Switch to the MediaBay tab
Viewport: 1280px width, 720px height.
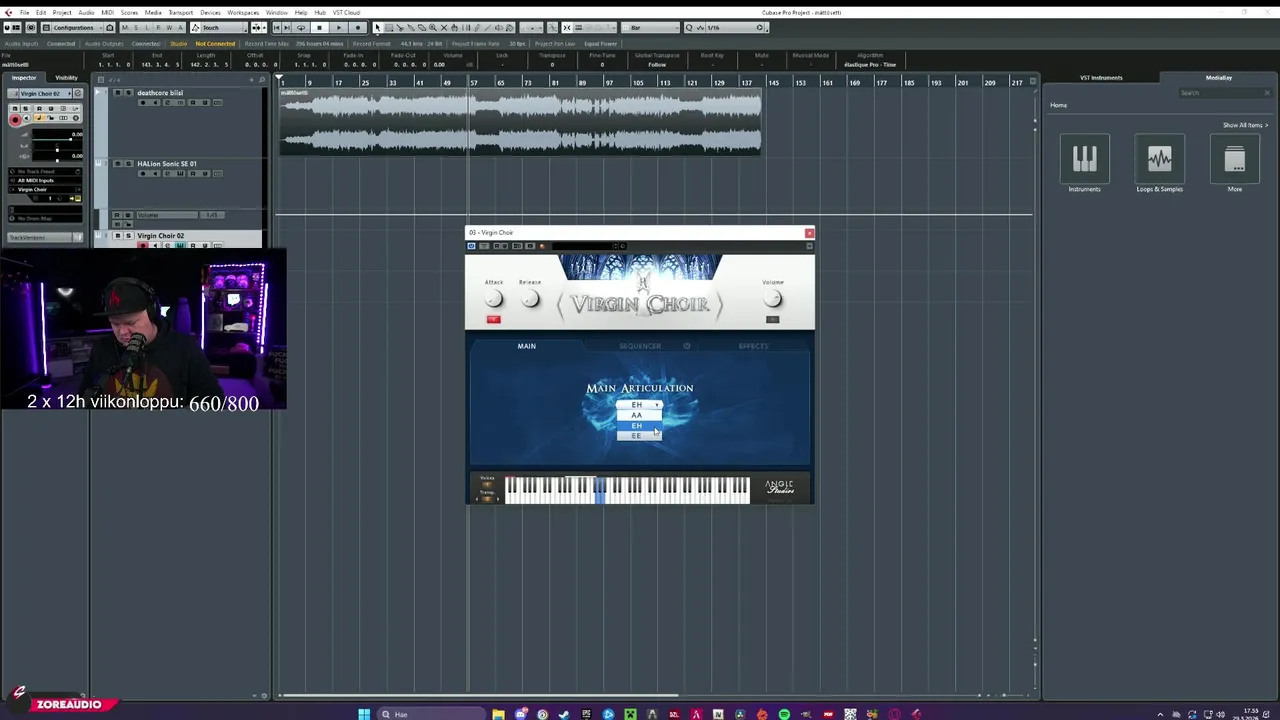[x=1218, y=78]
